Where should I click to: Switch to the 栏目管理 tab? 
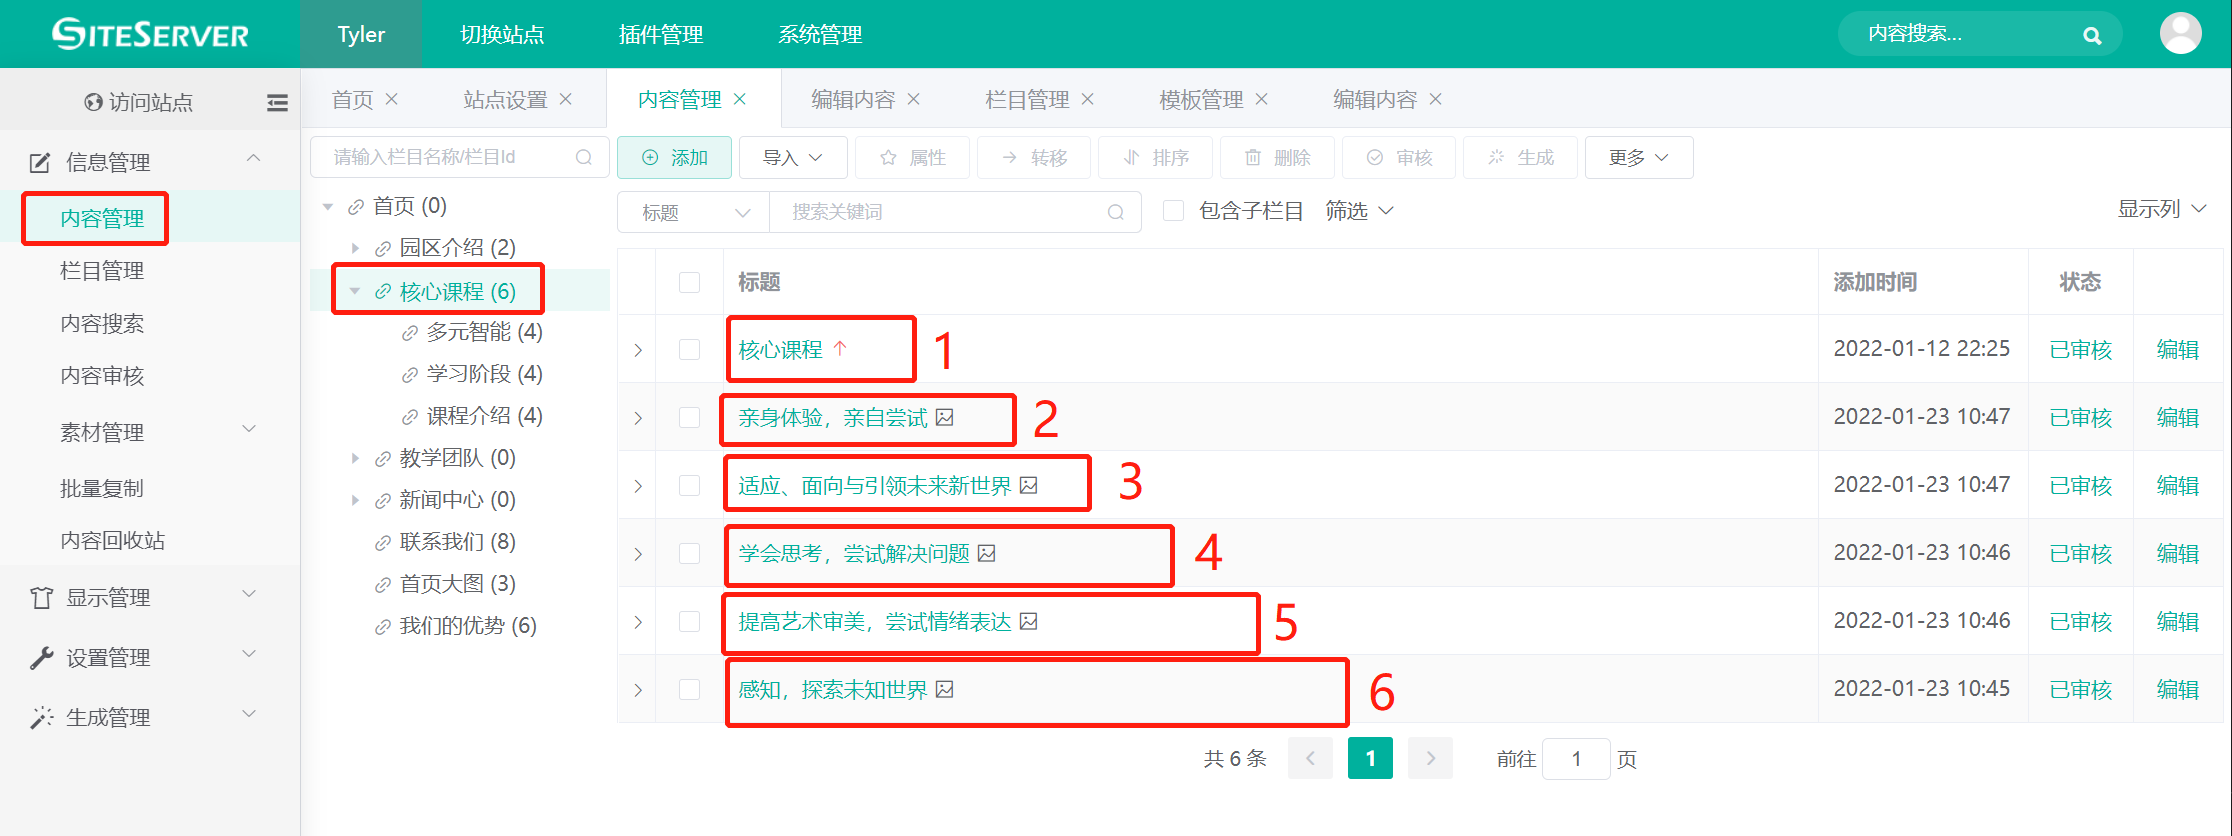coord(1027,99)
